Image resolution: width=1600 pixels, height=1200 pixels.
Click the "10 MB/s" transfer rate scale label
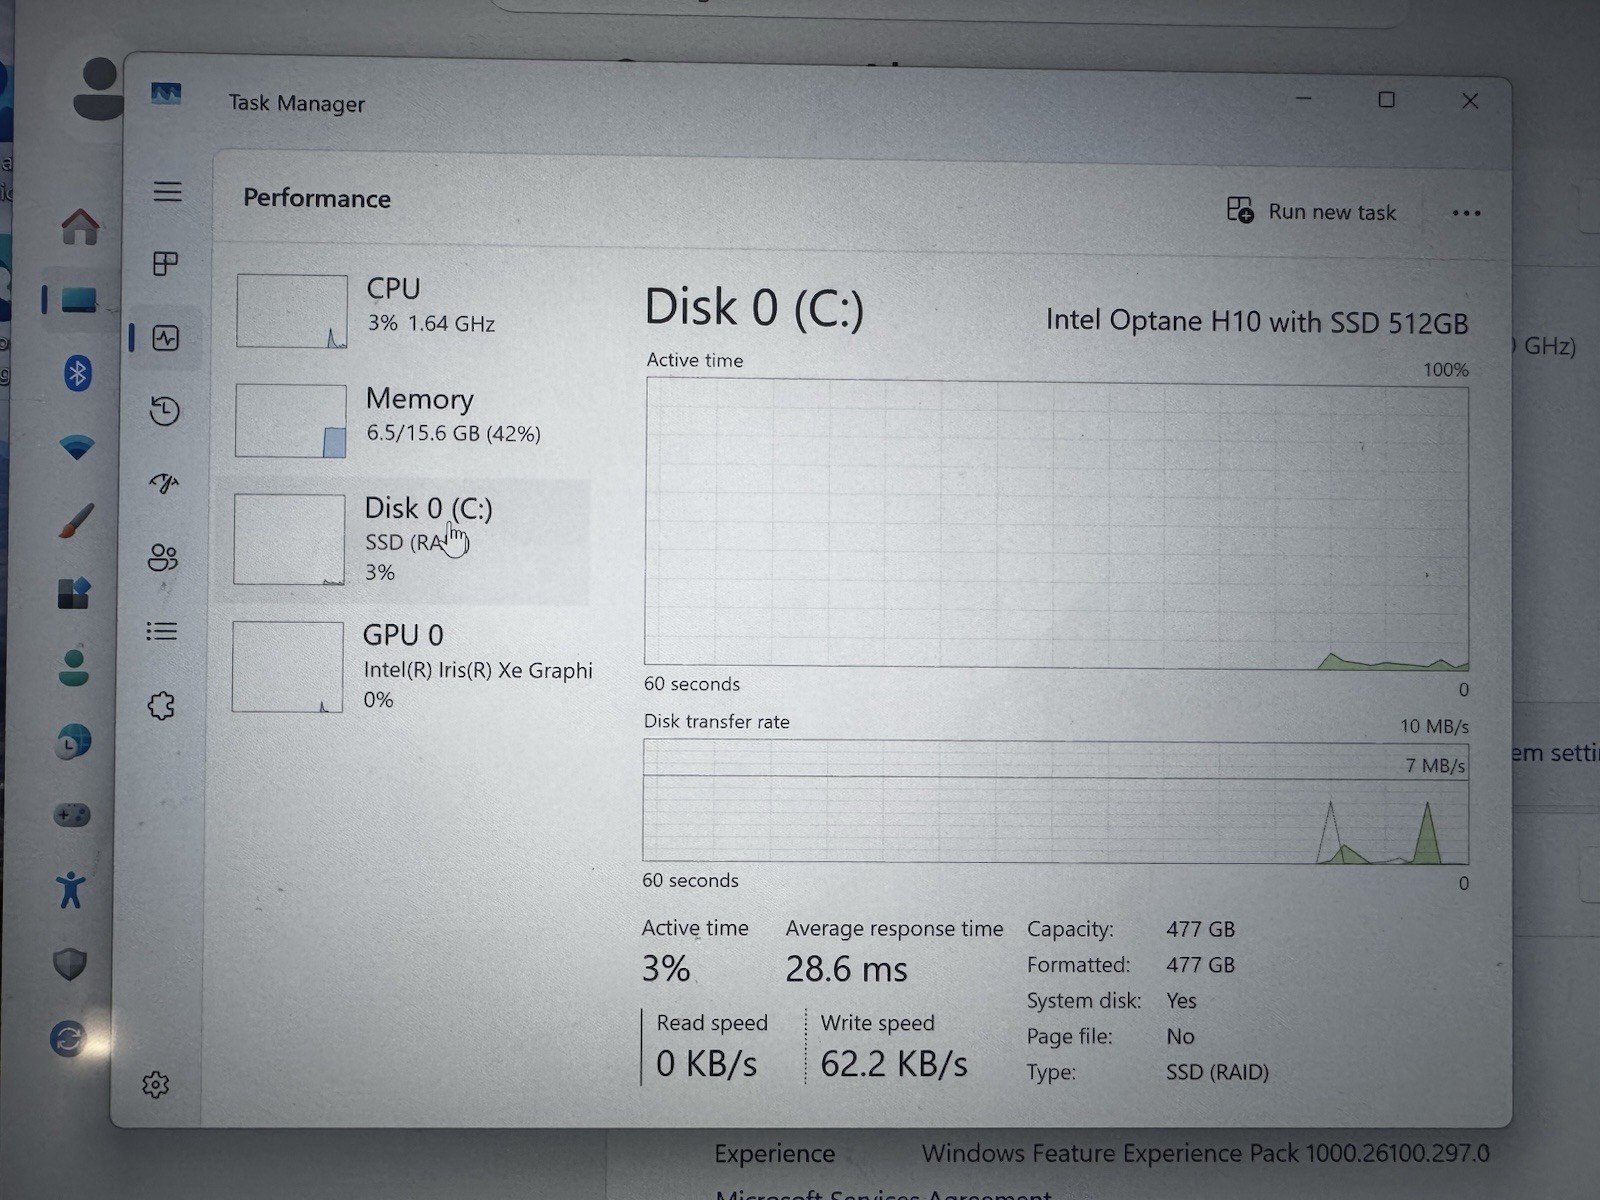1434,726
